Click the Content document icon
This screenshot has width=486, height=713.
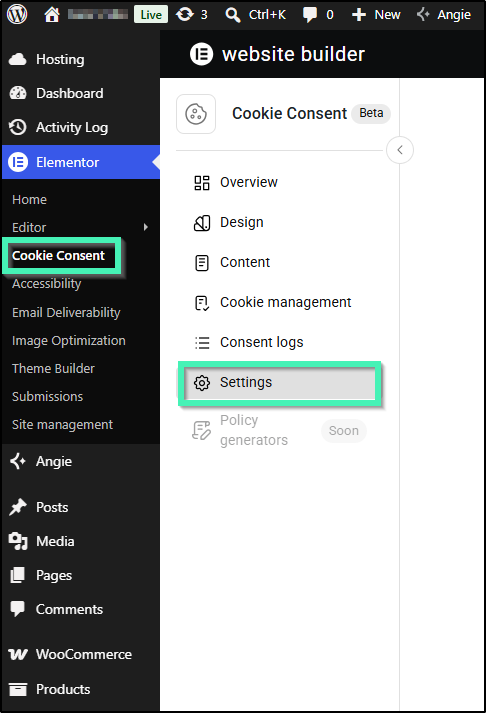click(202, 263)
